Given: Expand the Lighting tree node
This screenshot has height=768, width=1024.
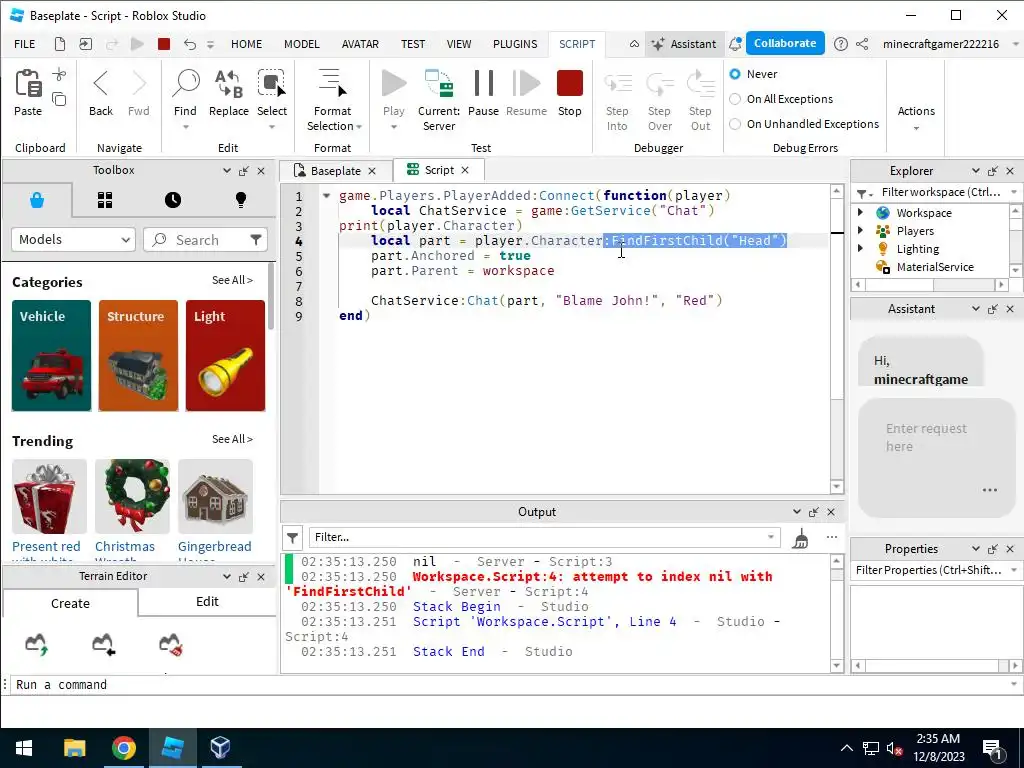Looking at the screenshot, I should click(x=861, y=248).
